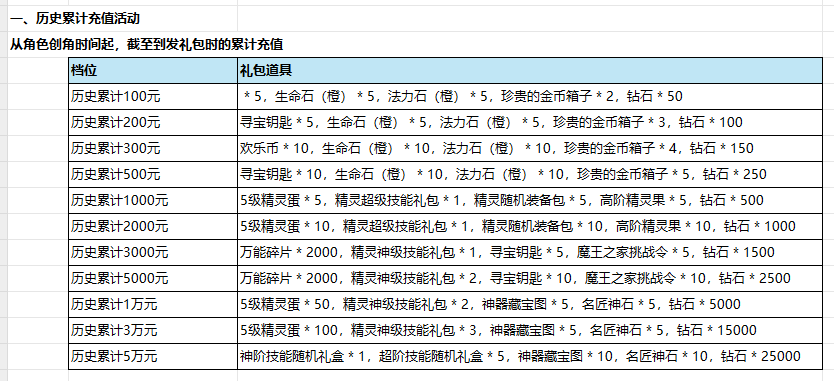Click the gift cell ending 钻石 * 1000
Image resolution: width=834 pixels, height=381 pixels.
(x=530, y=227)
